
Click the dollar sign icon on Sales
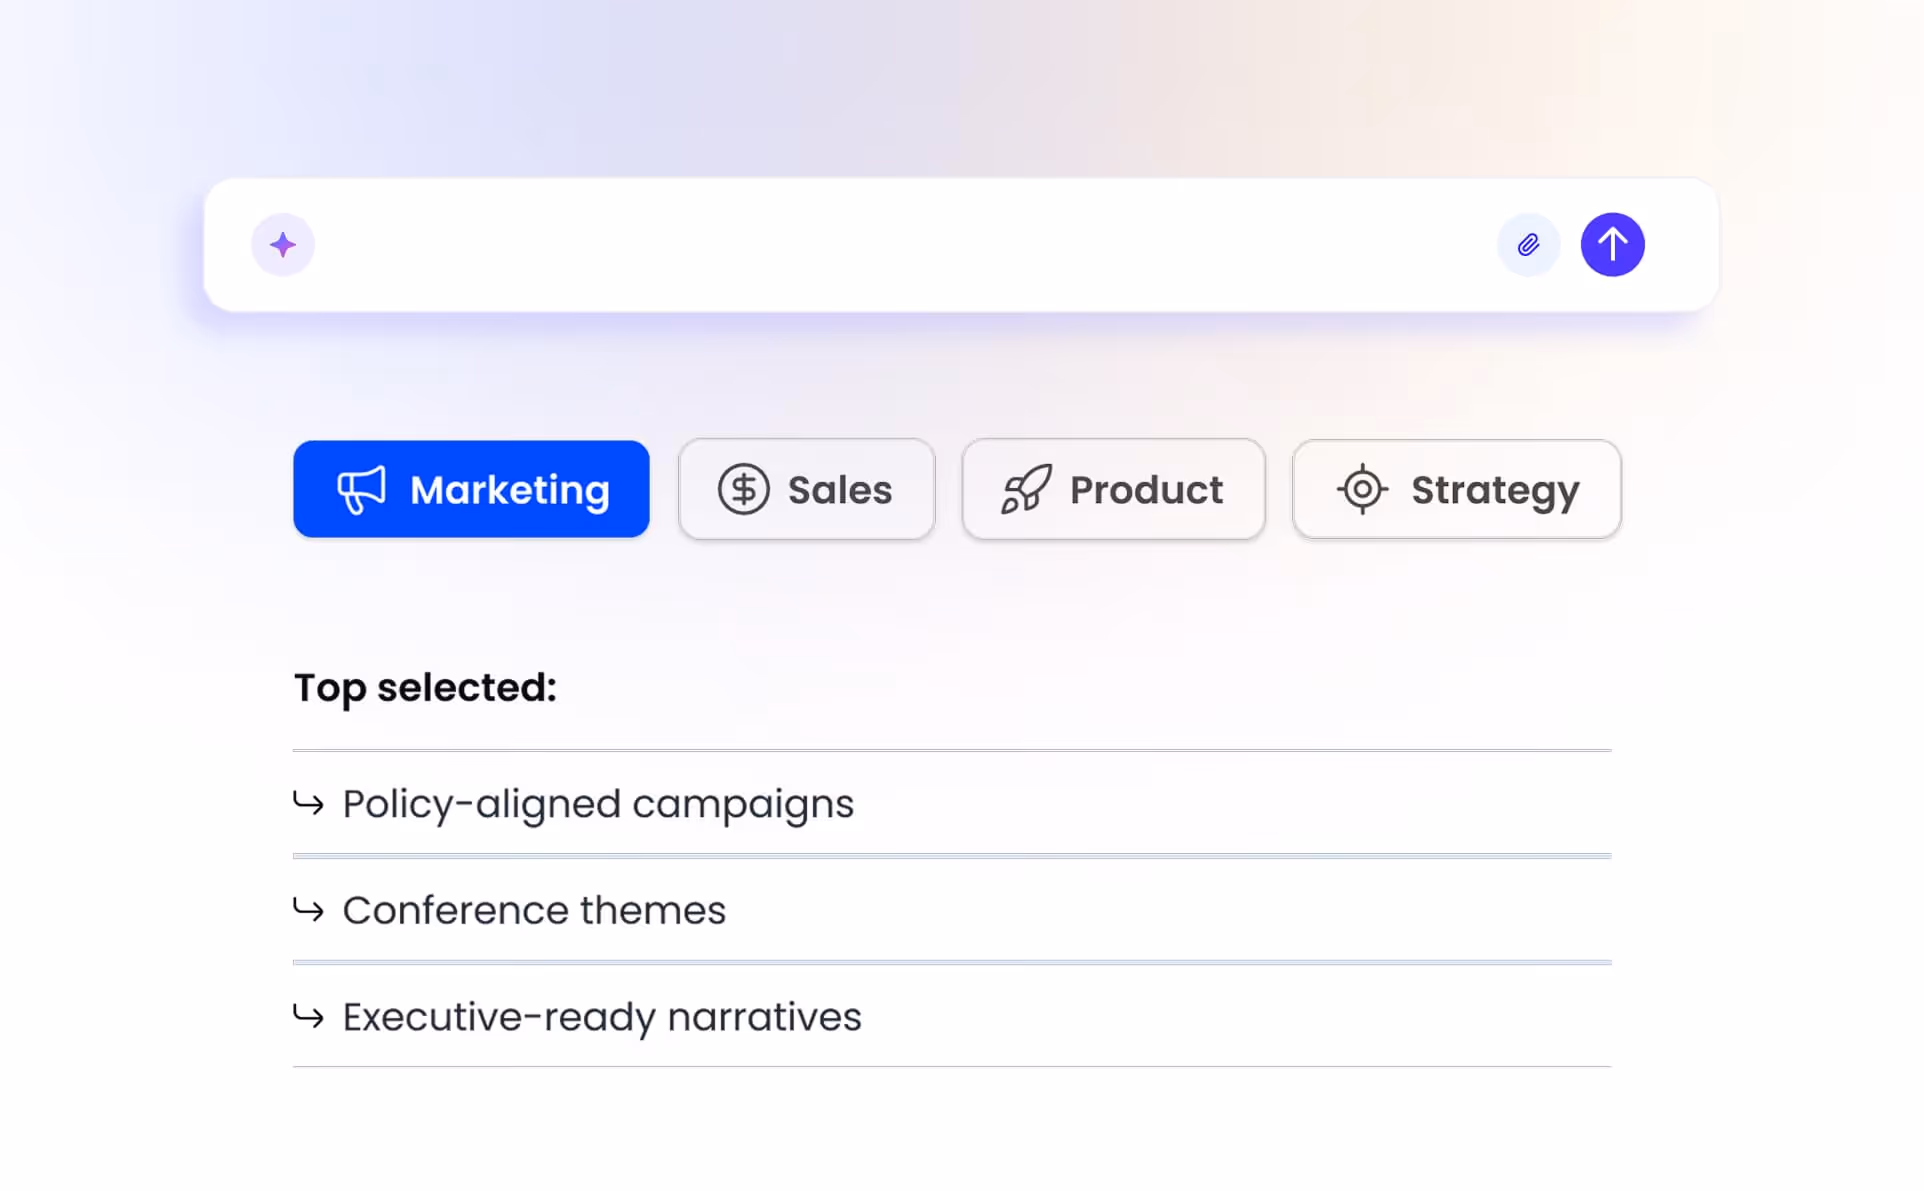pos(743,489)
